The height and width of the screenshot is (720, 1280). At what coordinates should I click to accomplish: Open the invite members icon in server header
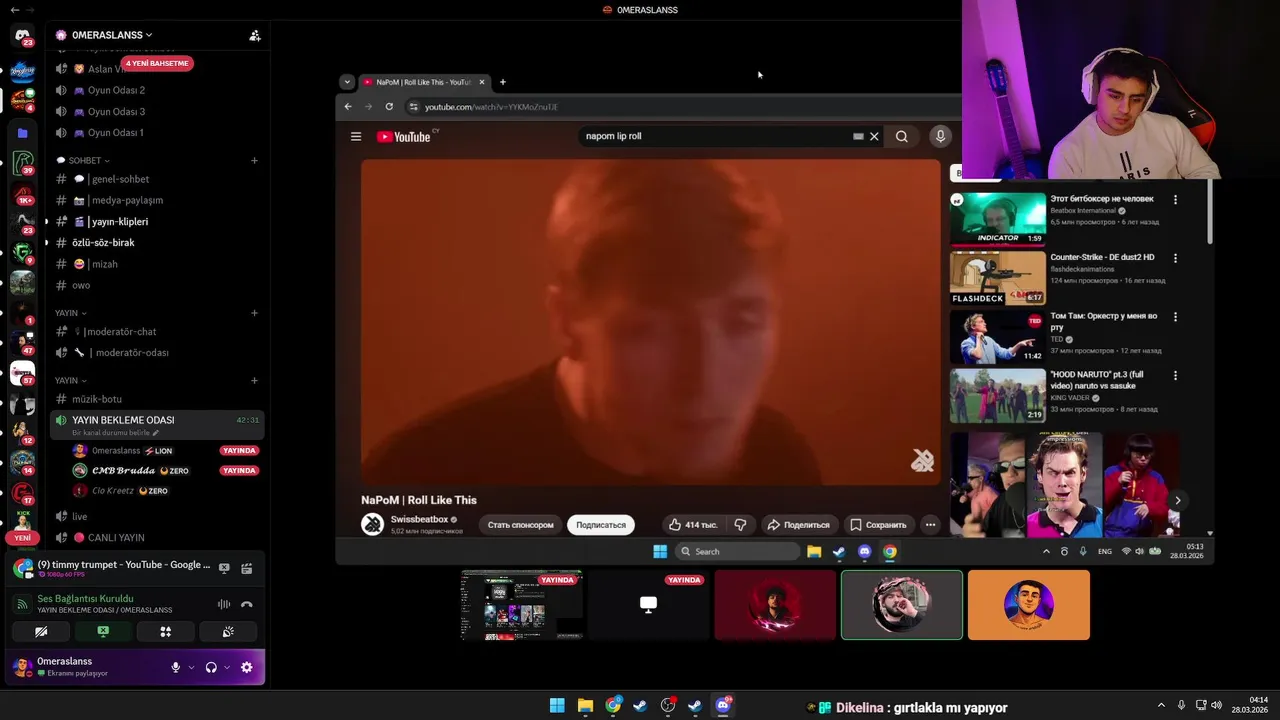pos(255,35)
